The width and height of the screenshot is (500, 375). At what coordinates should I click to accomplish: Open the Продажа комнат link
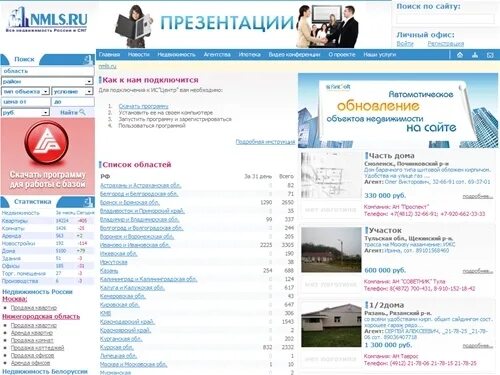[x=32, y=340]
